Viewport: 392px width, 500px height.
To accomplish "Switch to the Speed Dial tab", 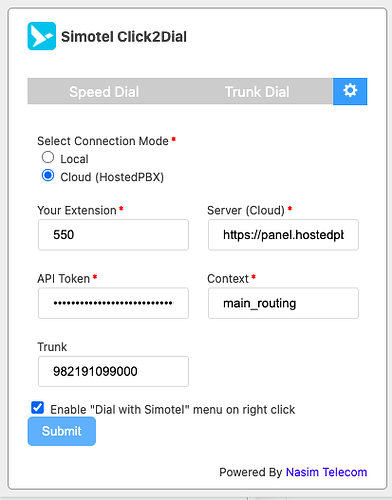I will 104,92.
